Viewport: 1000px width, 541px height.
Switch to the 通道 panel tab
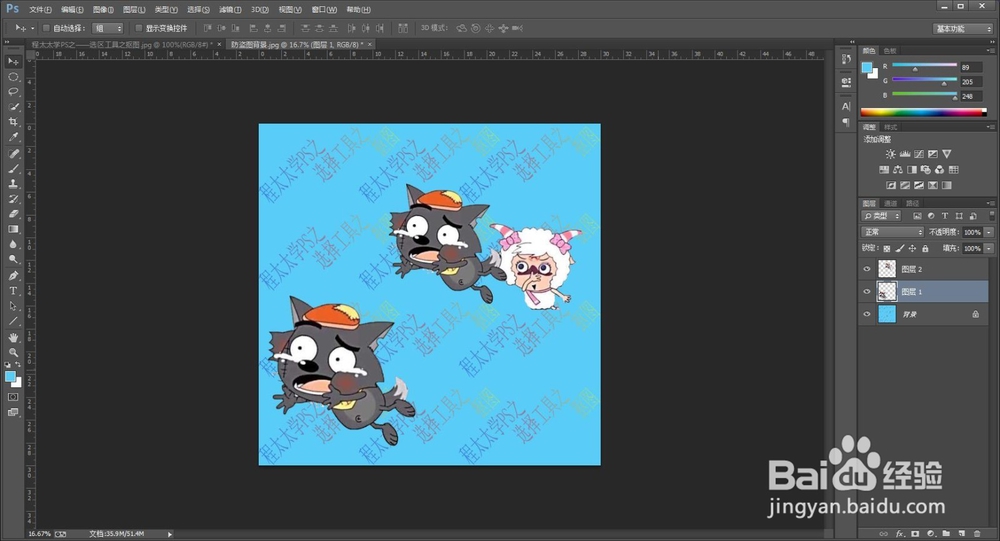890,203
